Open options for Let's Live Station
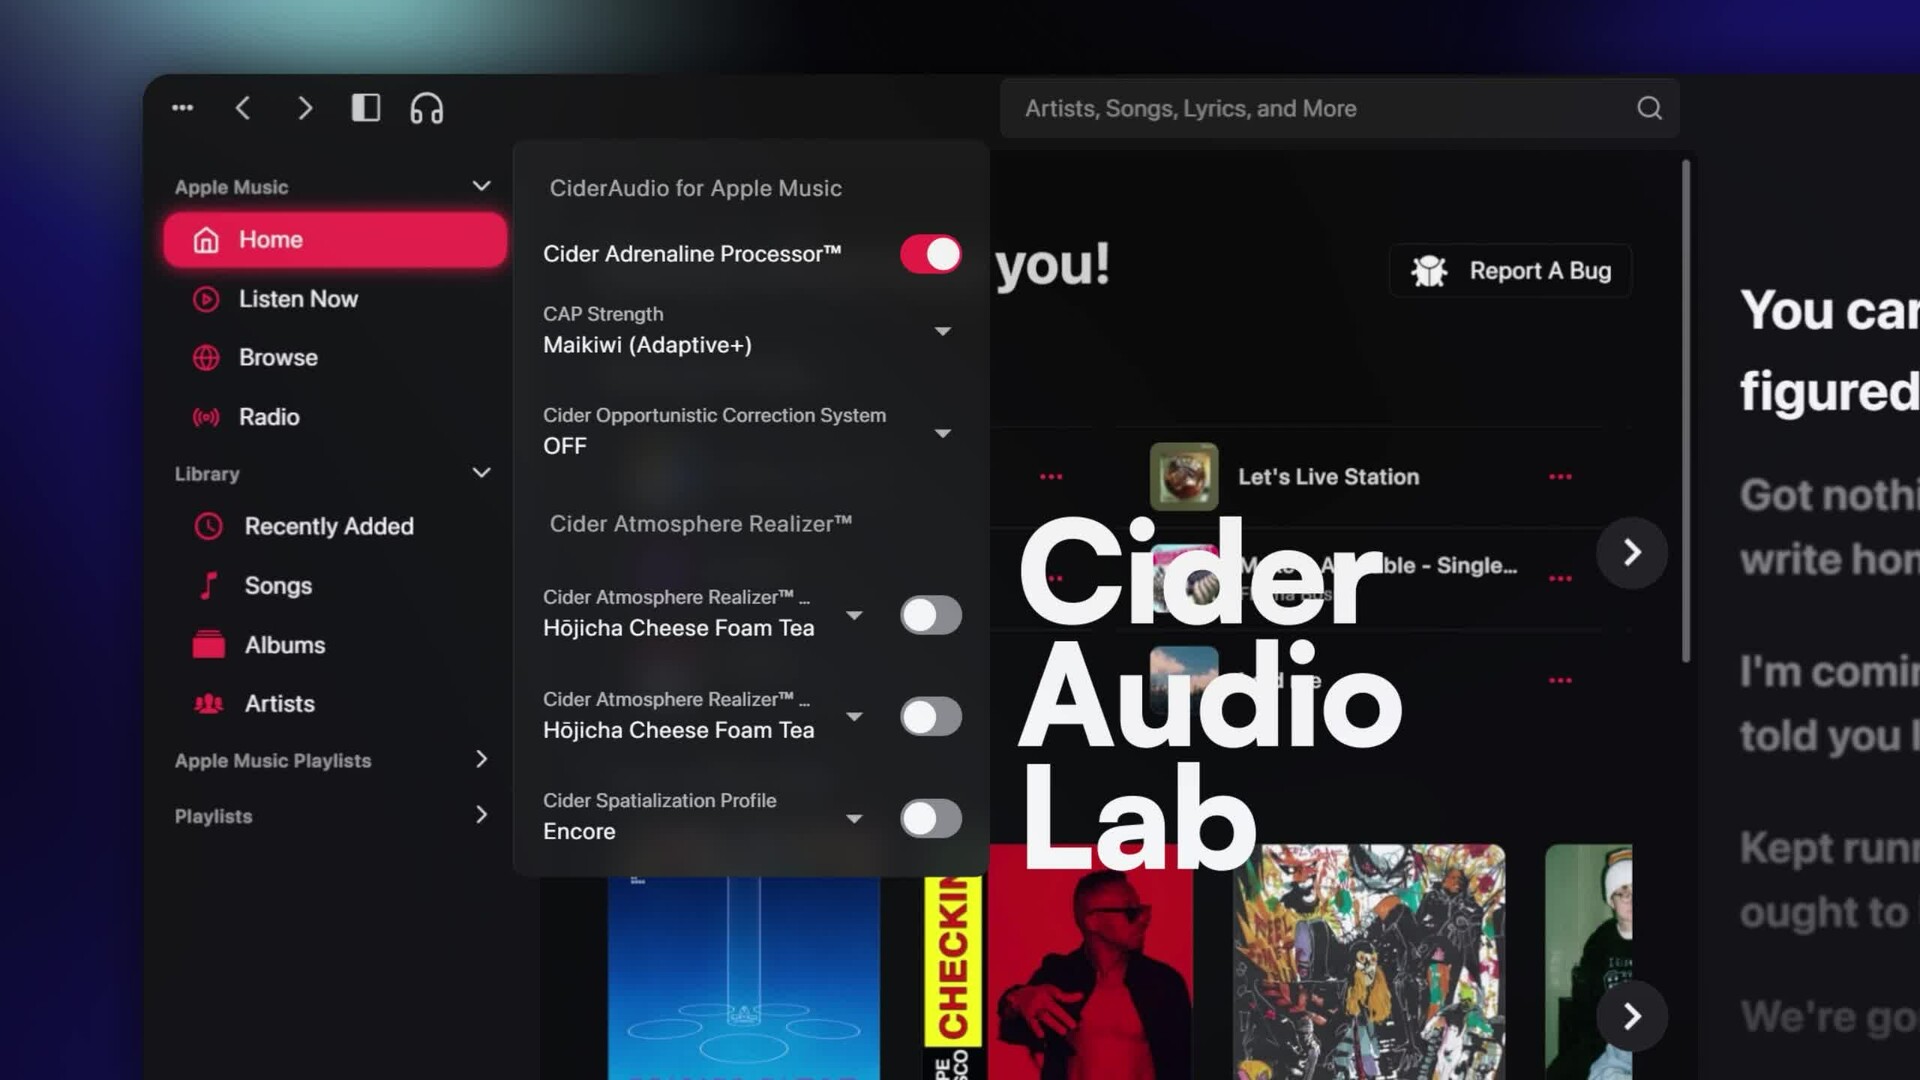This screenshot has height=1080, width=1920. click(1560, 477)
